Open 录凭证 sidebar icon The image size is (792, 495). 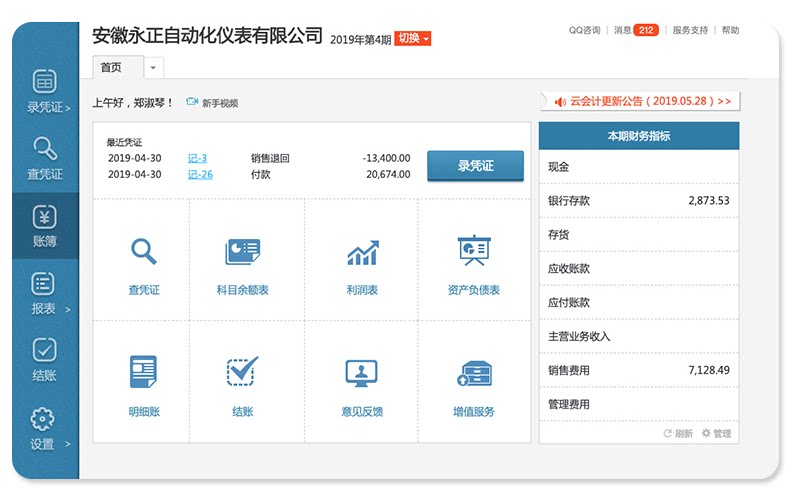[44, 81]
